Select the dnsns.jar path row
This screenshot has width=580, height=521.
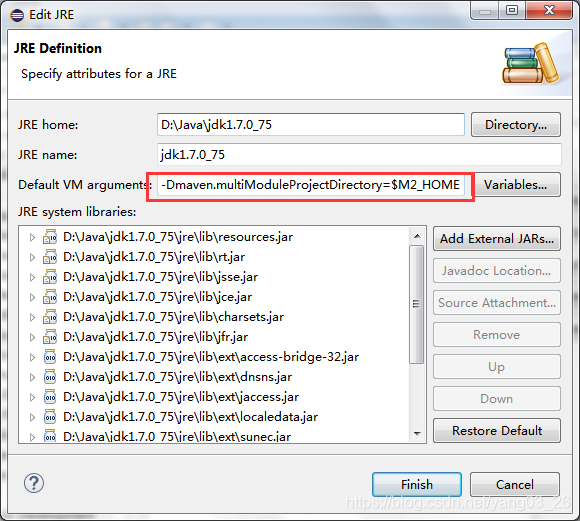click(178, 377)
